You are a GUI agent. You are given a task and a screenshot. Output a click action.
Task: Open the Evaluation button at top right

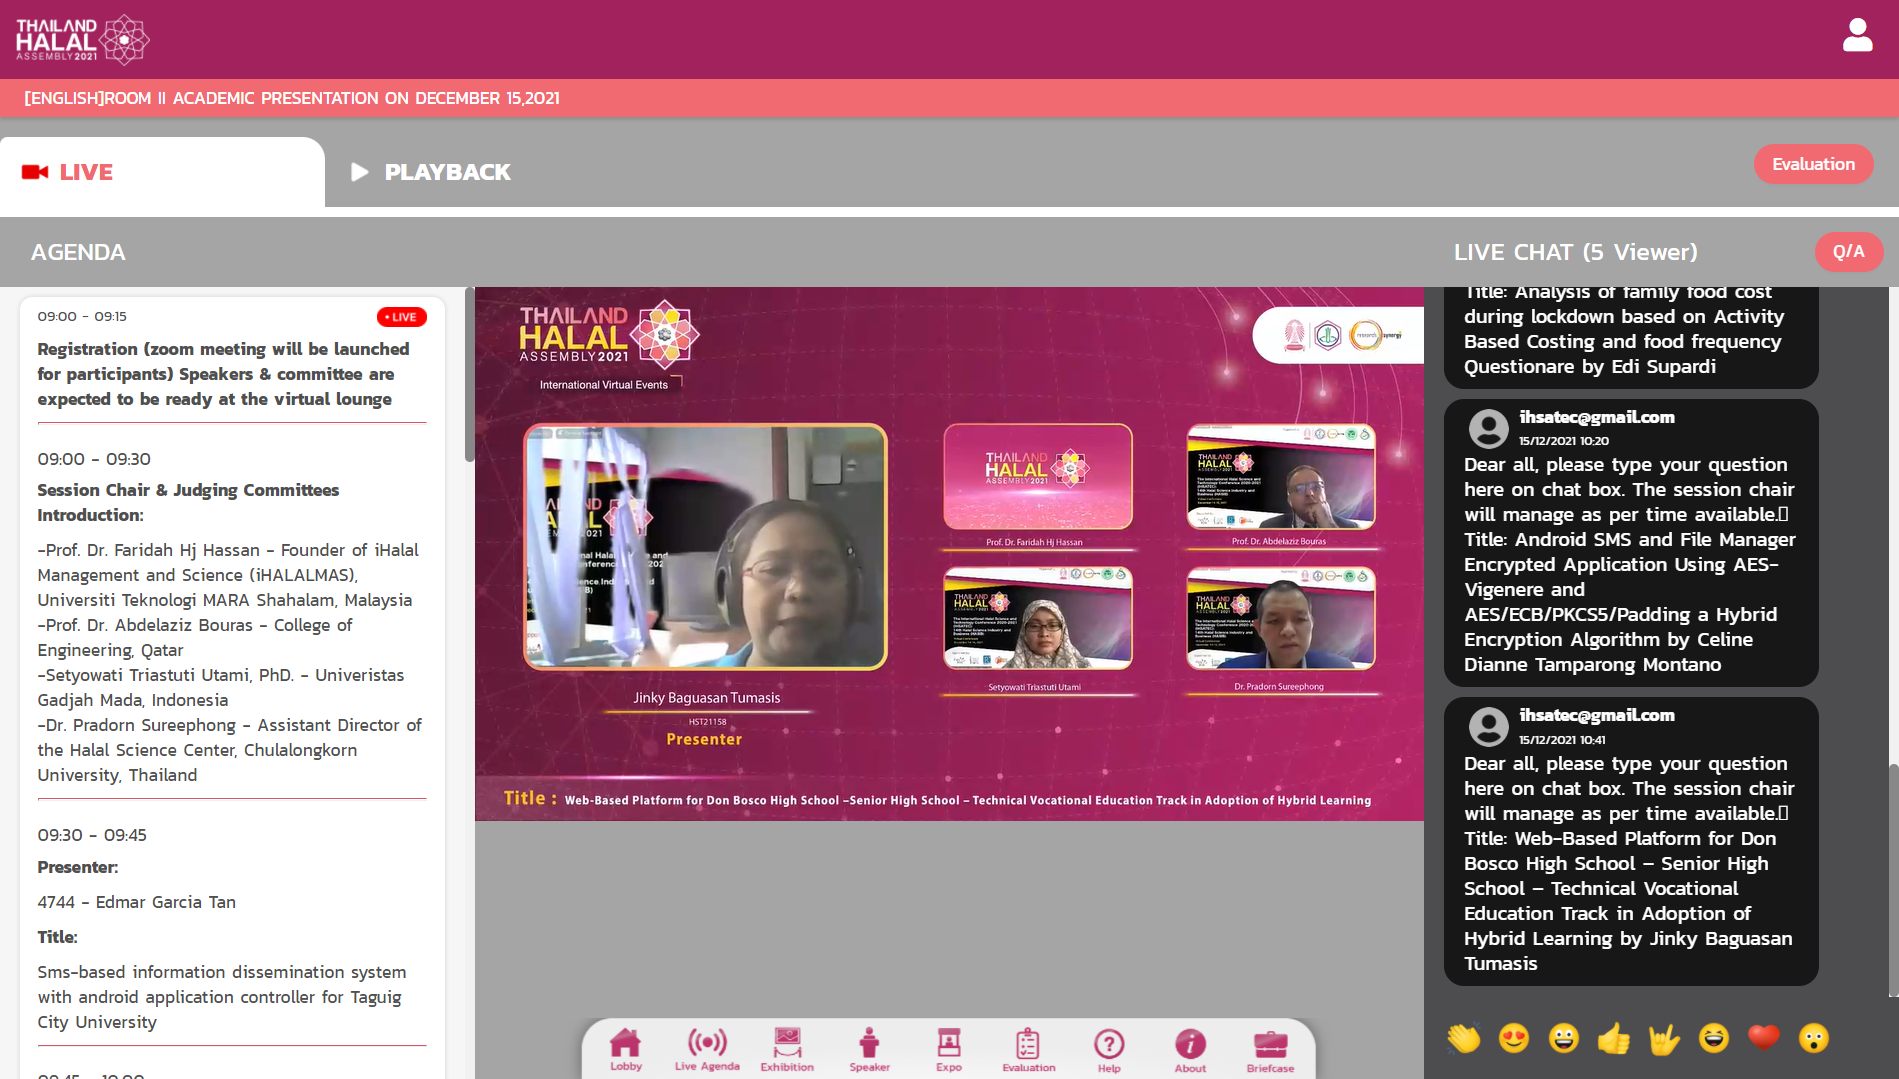pyautogui.click(x=1813, y=164)
